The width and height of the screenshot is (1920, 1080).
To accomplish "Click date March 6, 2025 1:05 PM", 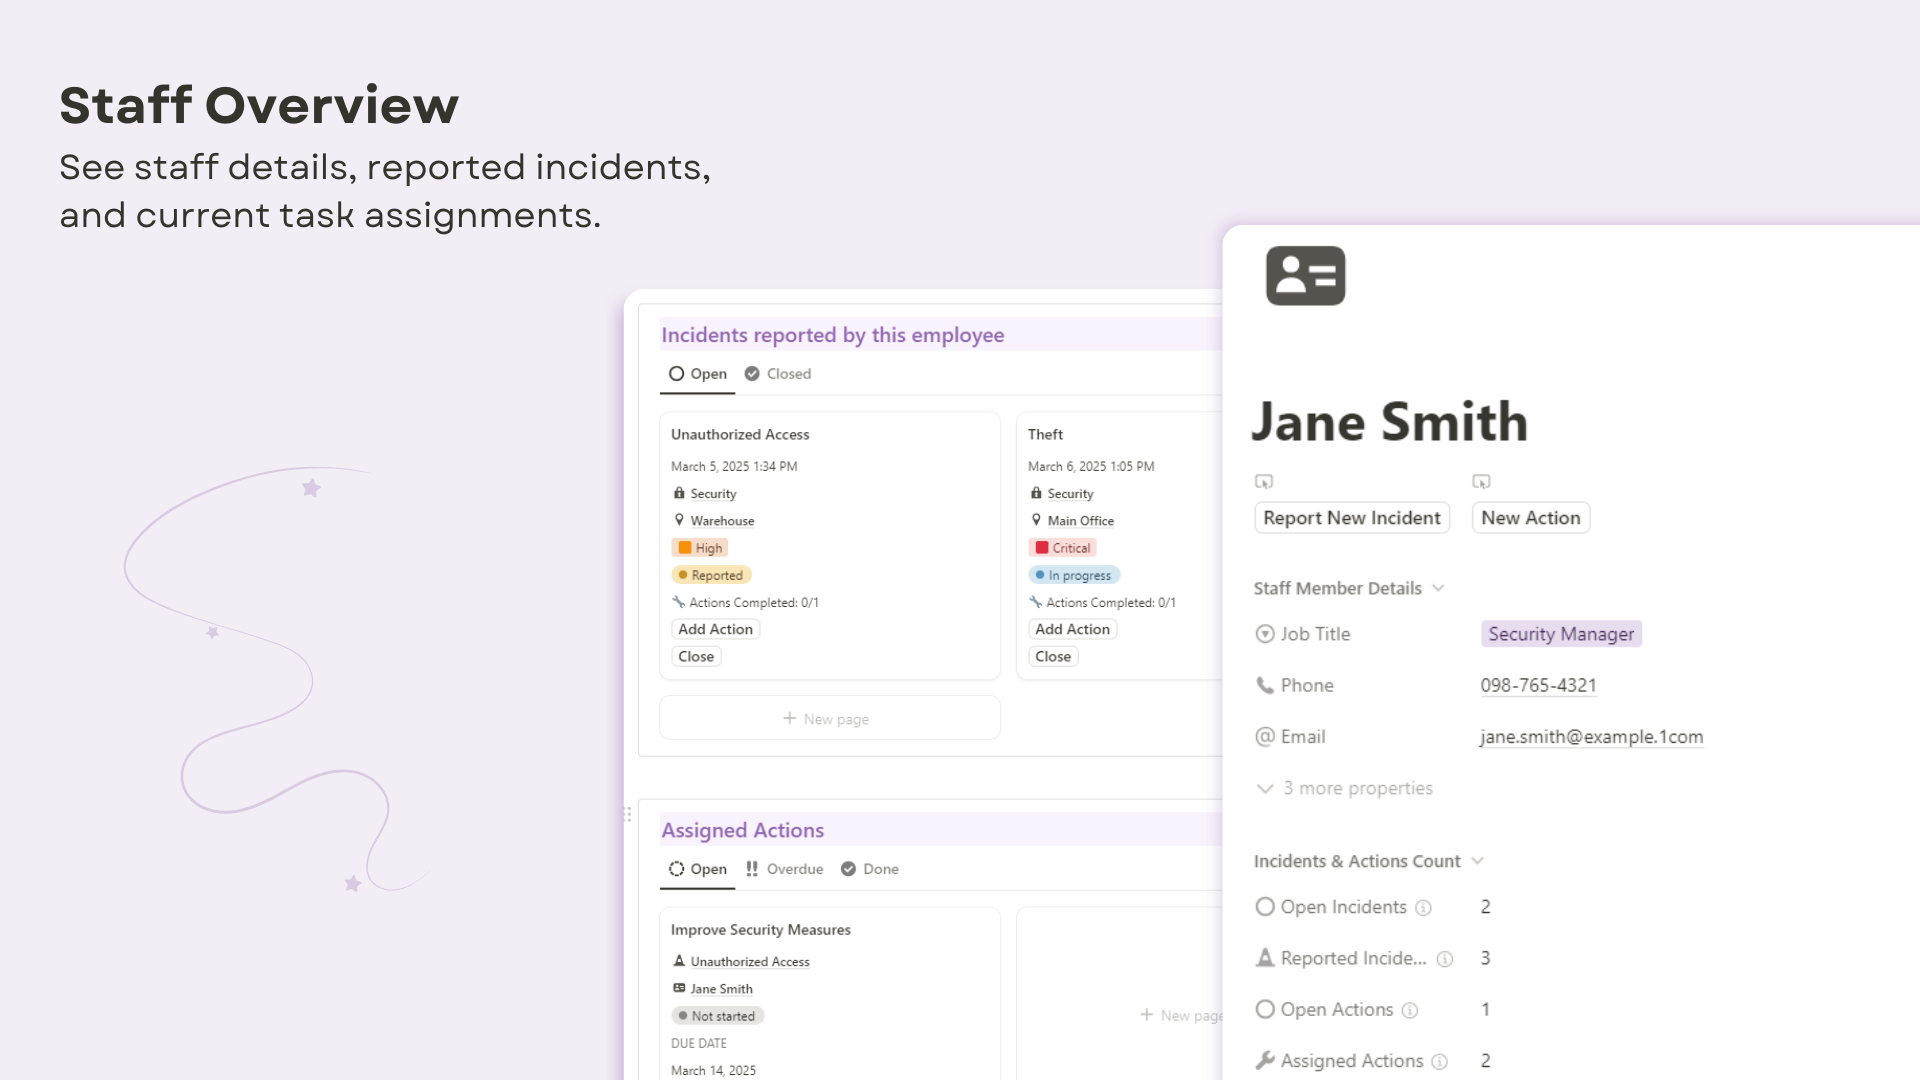I will [x=1091, y=466].
